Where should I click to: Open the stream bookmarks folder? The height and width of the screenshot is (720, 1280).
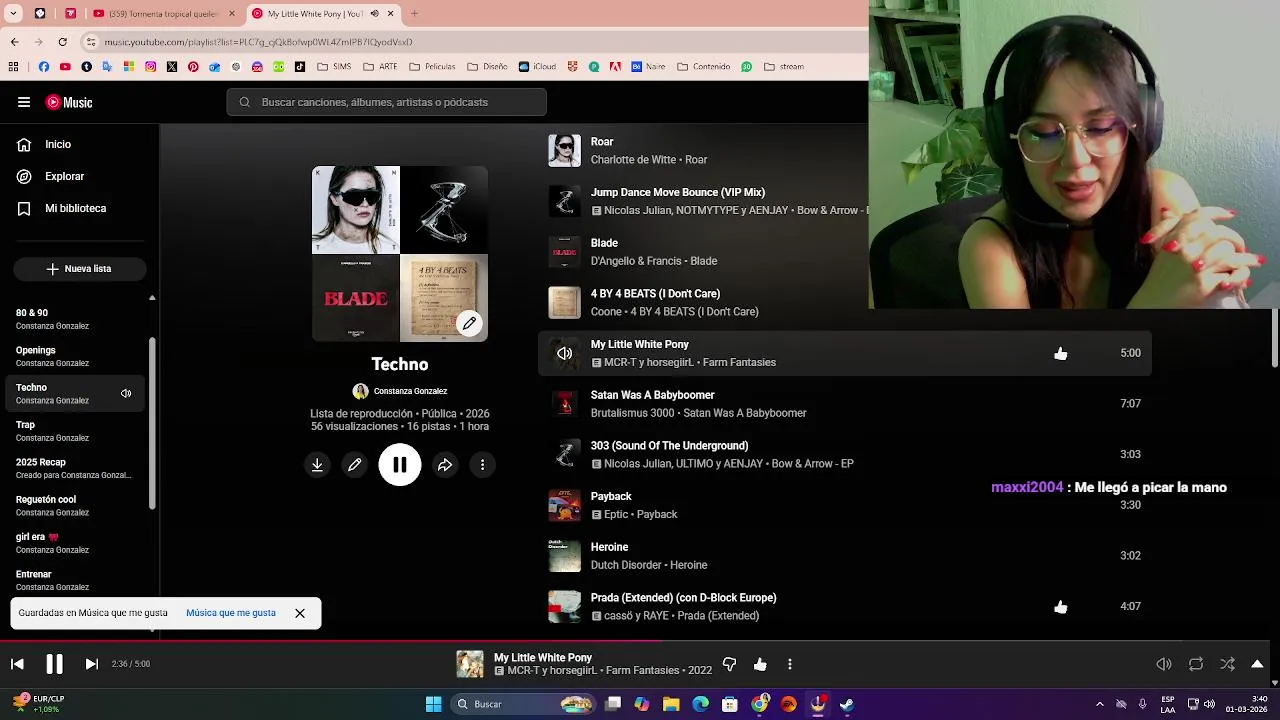click(783, 67)
